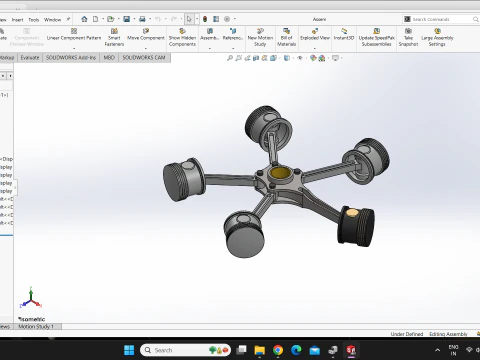The image size is (480, 360).
Task: Click Smart Fasteners tool
Action: [x=114, y=37]
